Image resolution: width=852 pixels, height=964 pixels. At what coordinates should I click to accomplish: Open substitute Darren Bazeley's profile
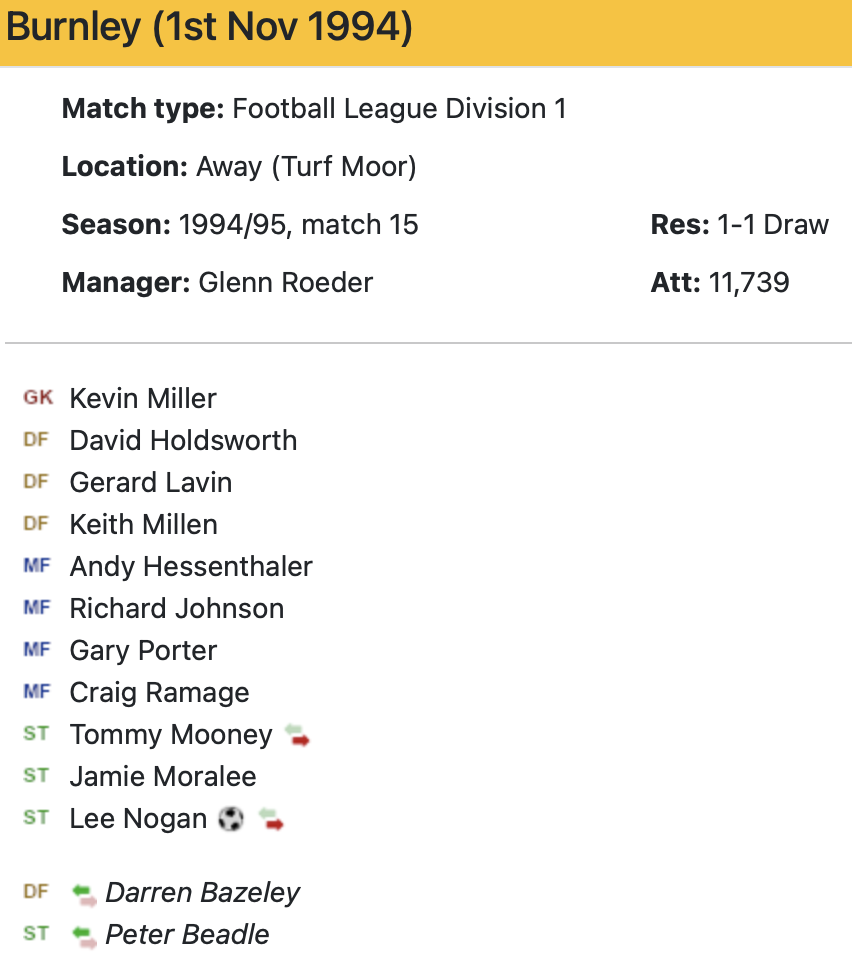point(203,893)
